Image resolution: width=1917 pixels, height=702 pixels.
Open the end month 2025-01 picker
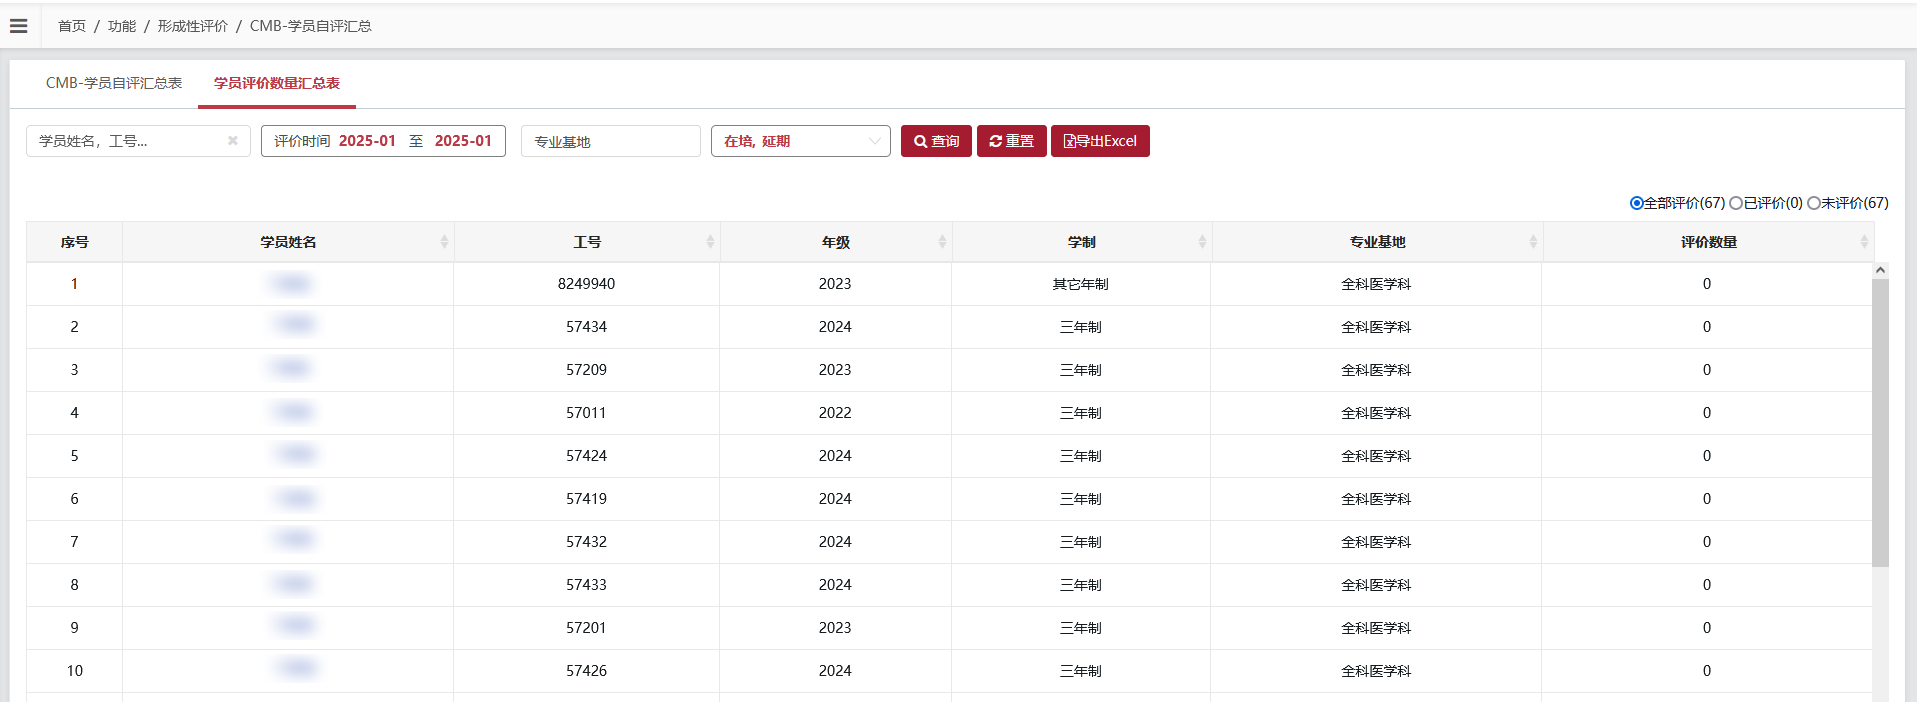(463, 141)
